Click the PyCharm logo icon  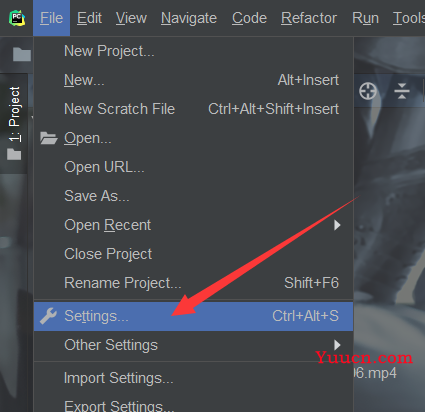point(17,18)
